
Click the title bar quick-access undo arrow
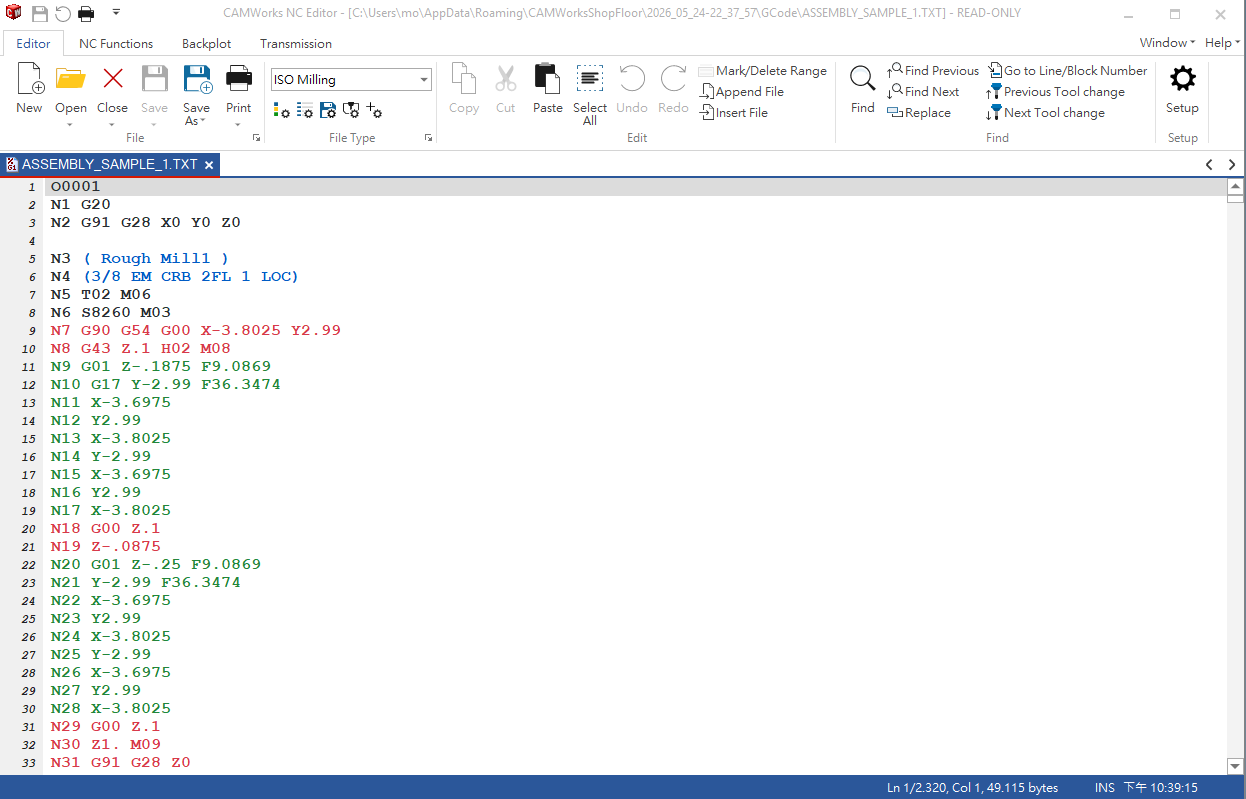coord(63,14)
